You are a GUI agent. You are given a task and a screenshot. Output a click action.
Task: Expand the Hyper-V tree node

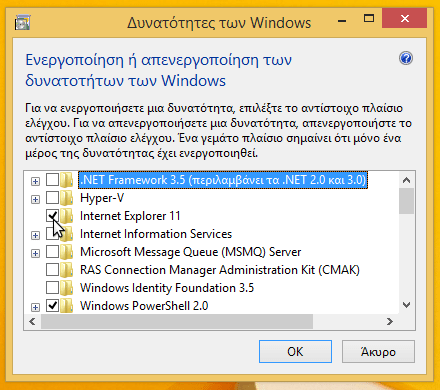click(35, 199)
